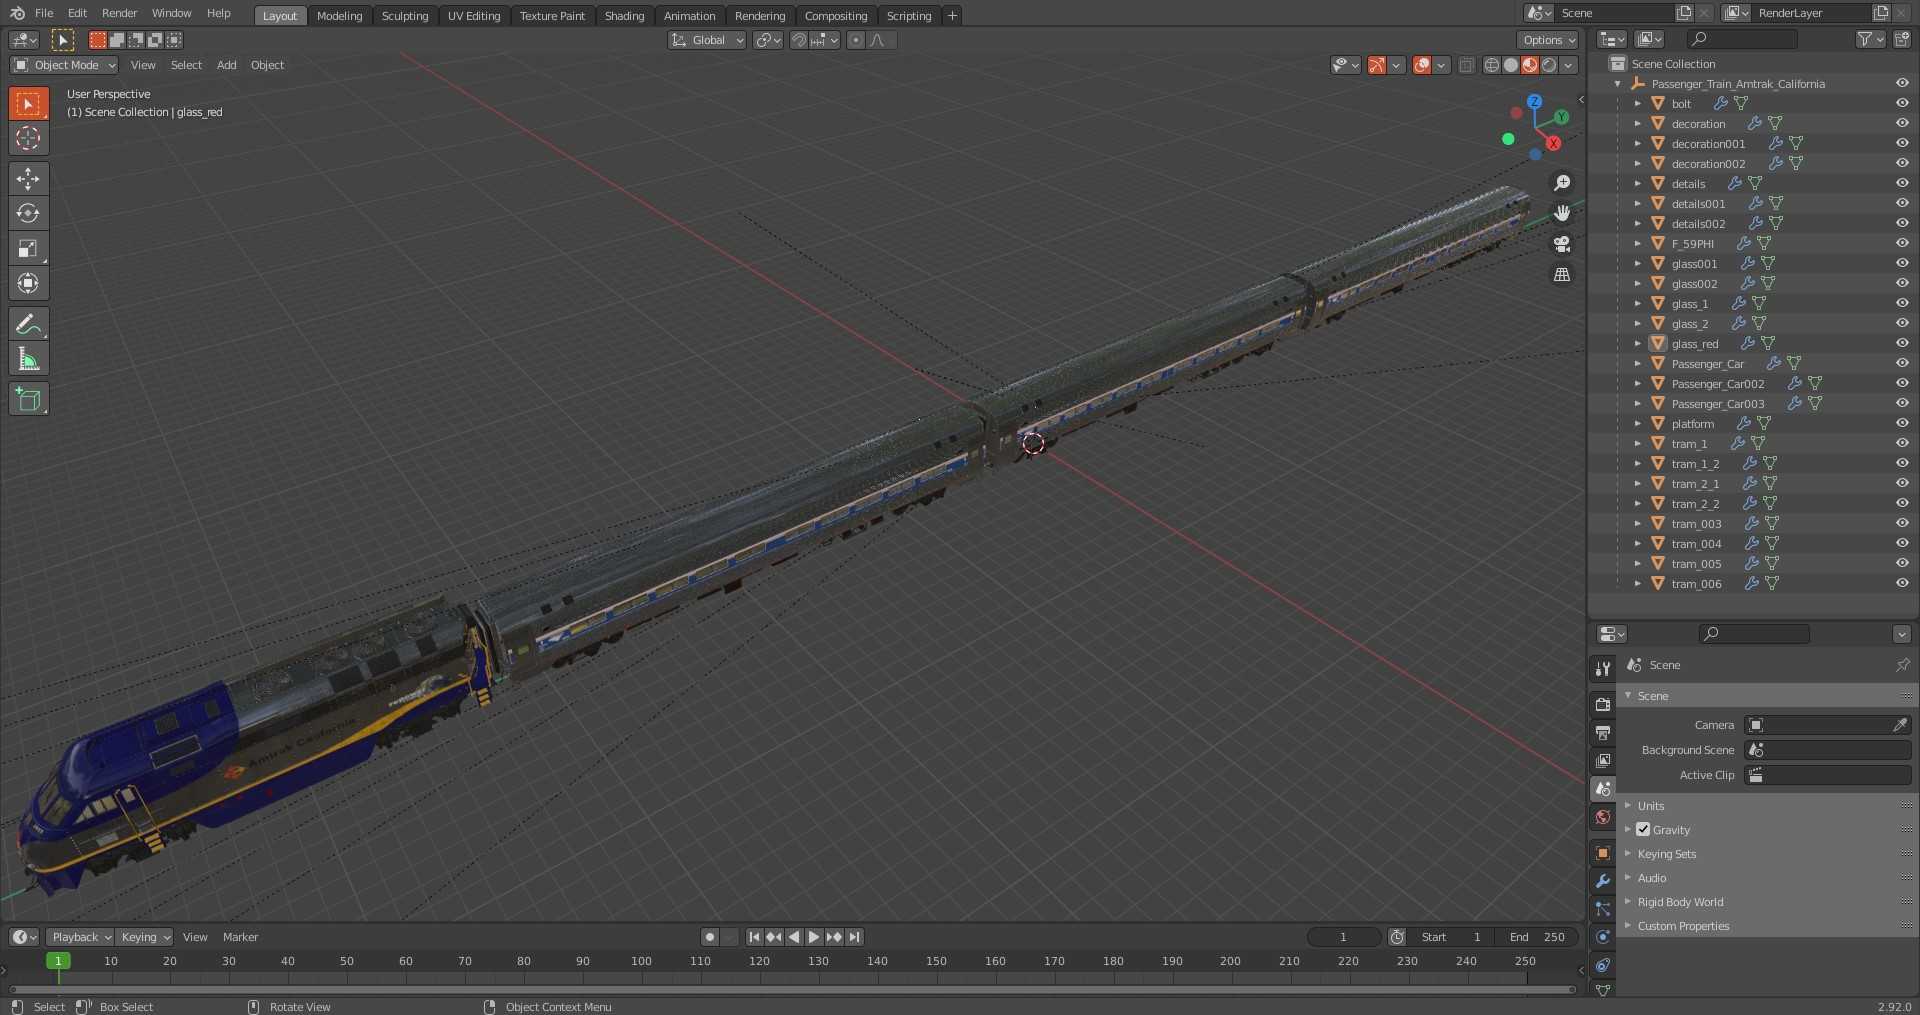Open the Playback popover
The image size is (1920, 1015).
pyautogui.click(x=80, y=937)
